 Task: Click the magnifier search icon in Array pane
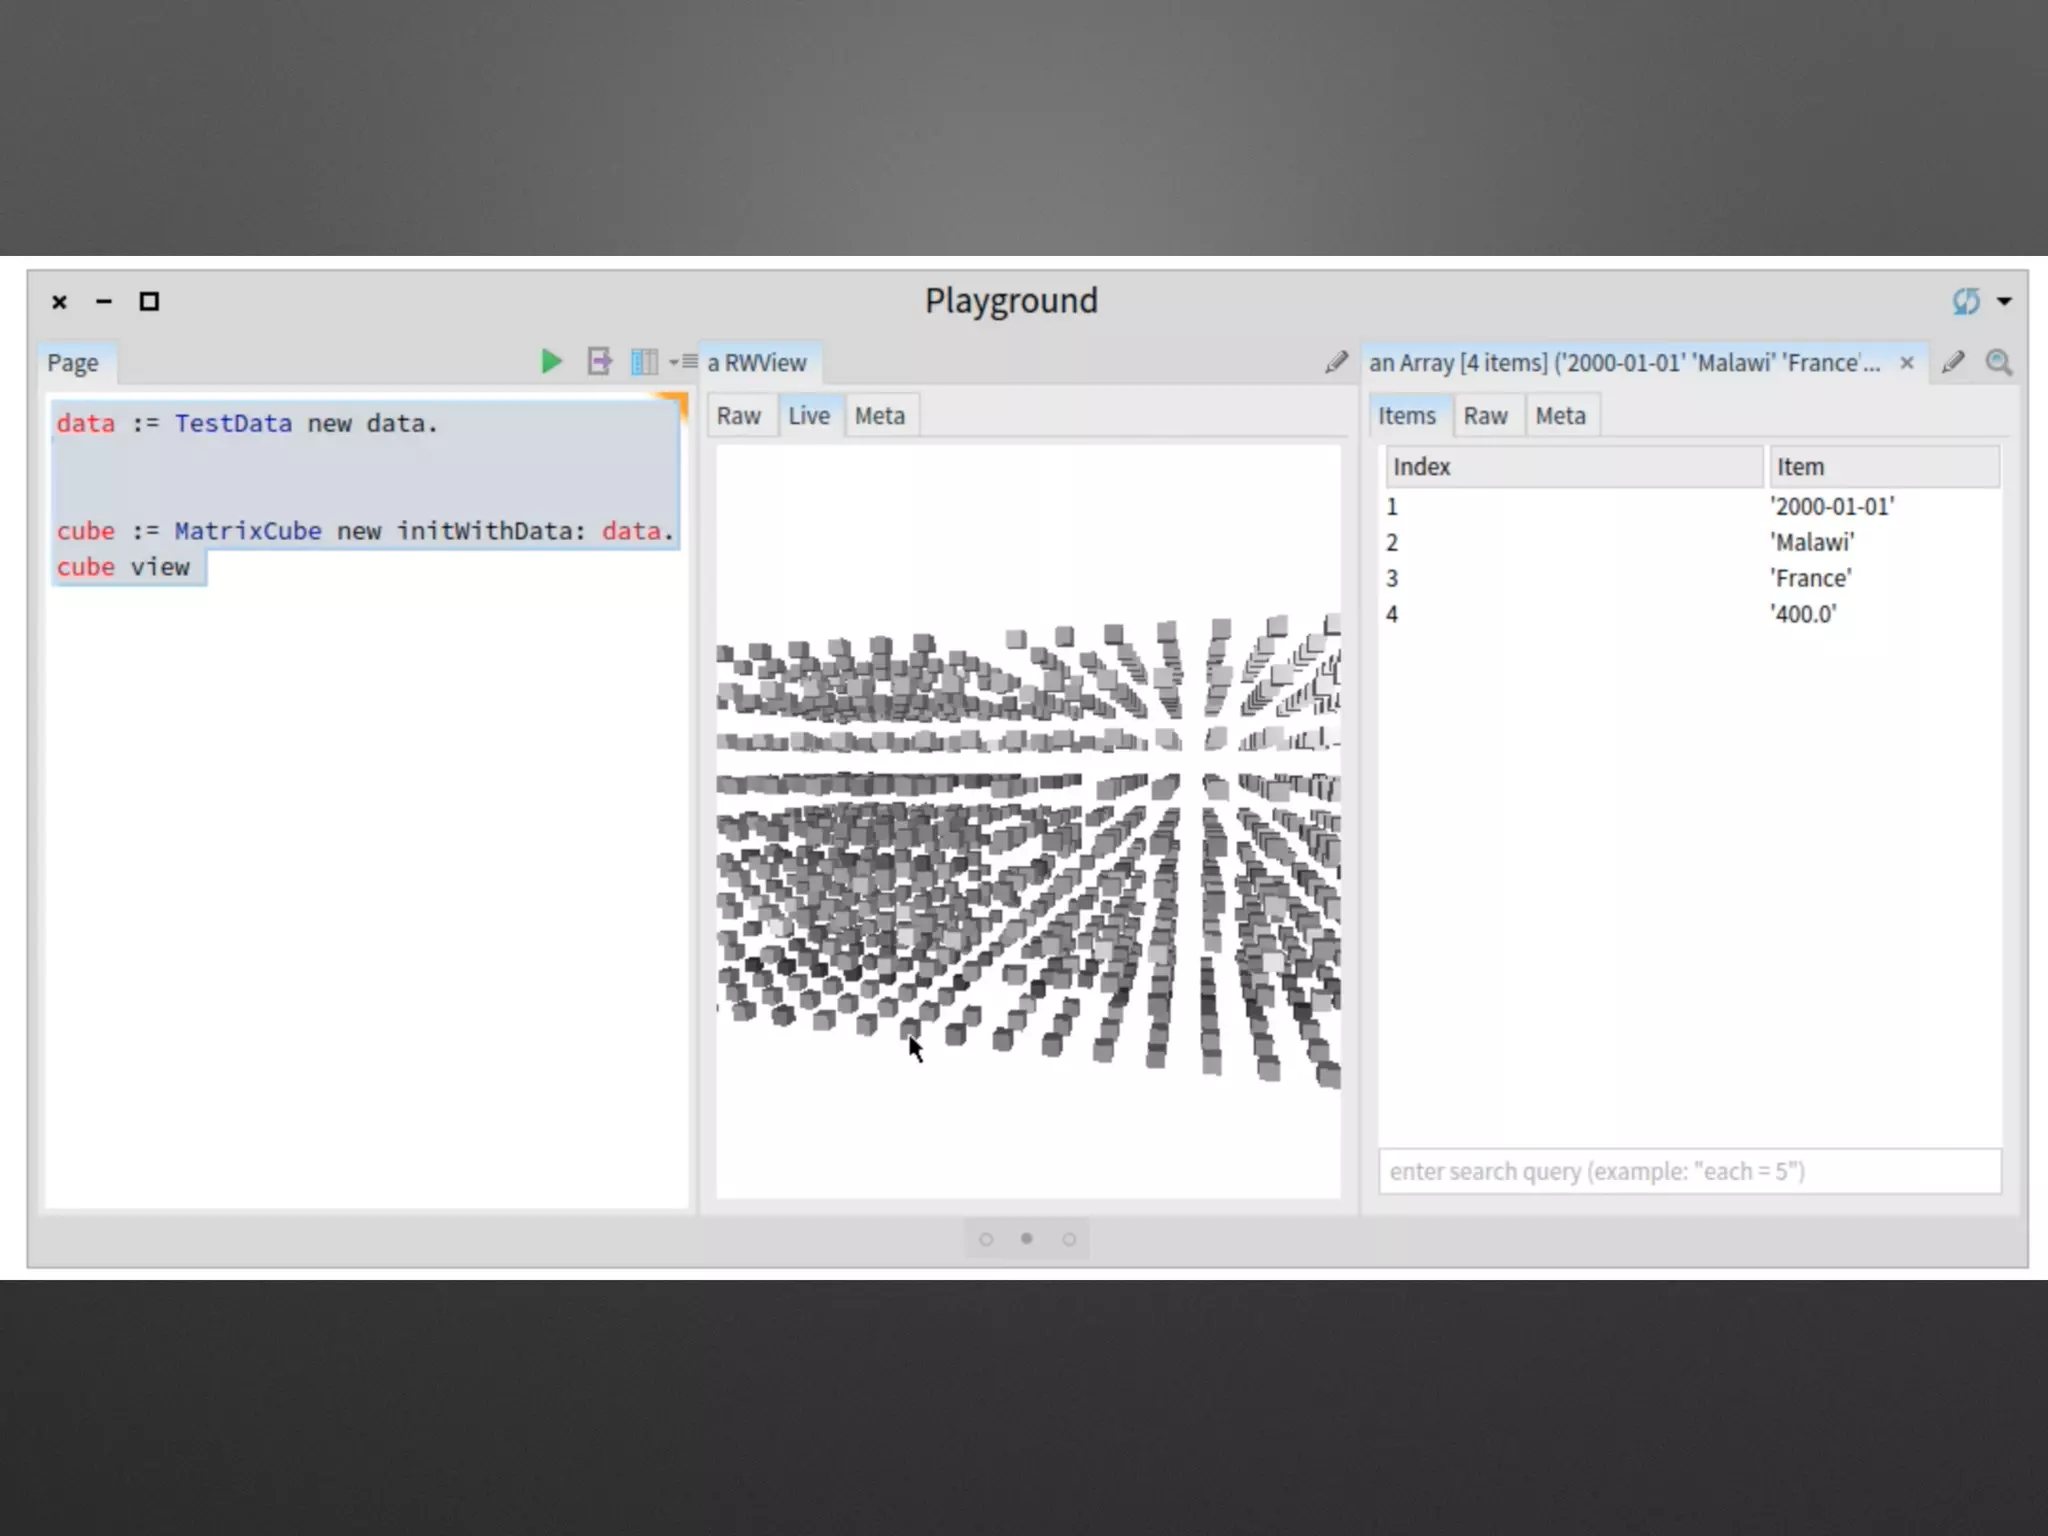(x=1998, y=362)
